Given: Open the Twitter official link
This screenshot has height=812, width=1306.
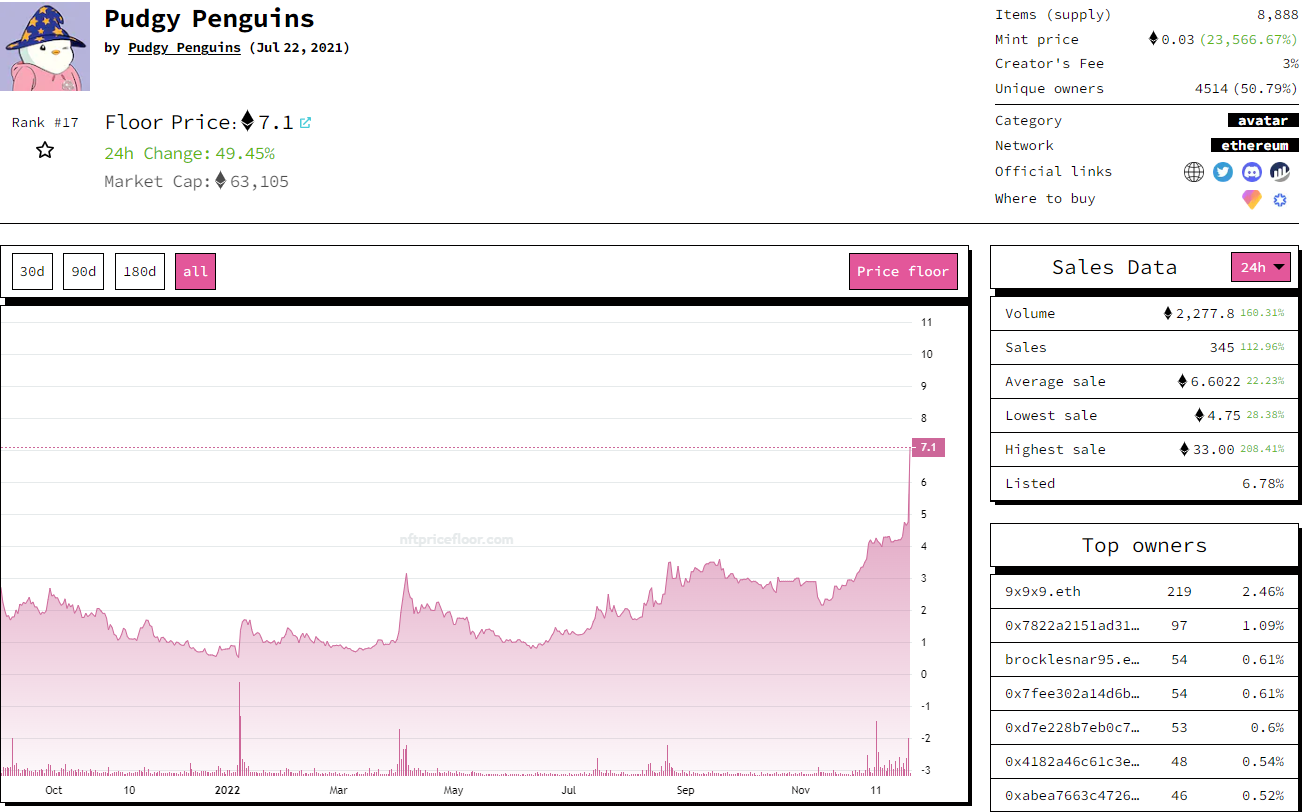Looking at the screenshot, I should pyautogui.click(x=1223, y=172).
